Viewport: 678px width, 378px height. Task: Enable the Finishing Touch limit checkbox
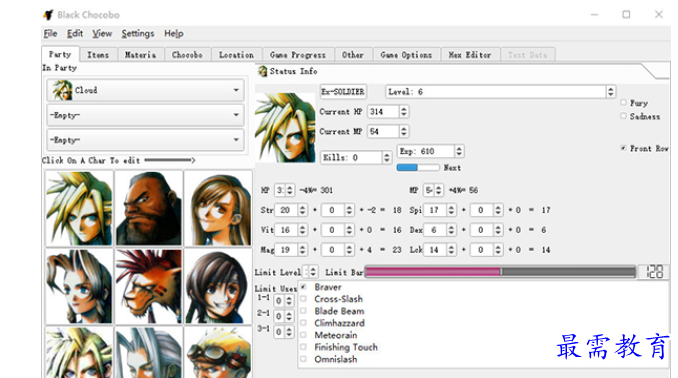(304, 347)
